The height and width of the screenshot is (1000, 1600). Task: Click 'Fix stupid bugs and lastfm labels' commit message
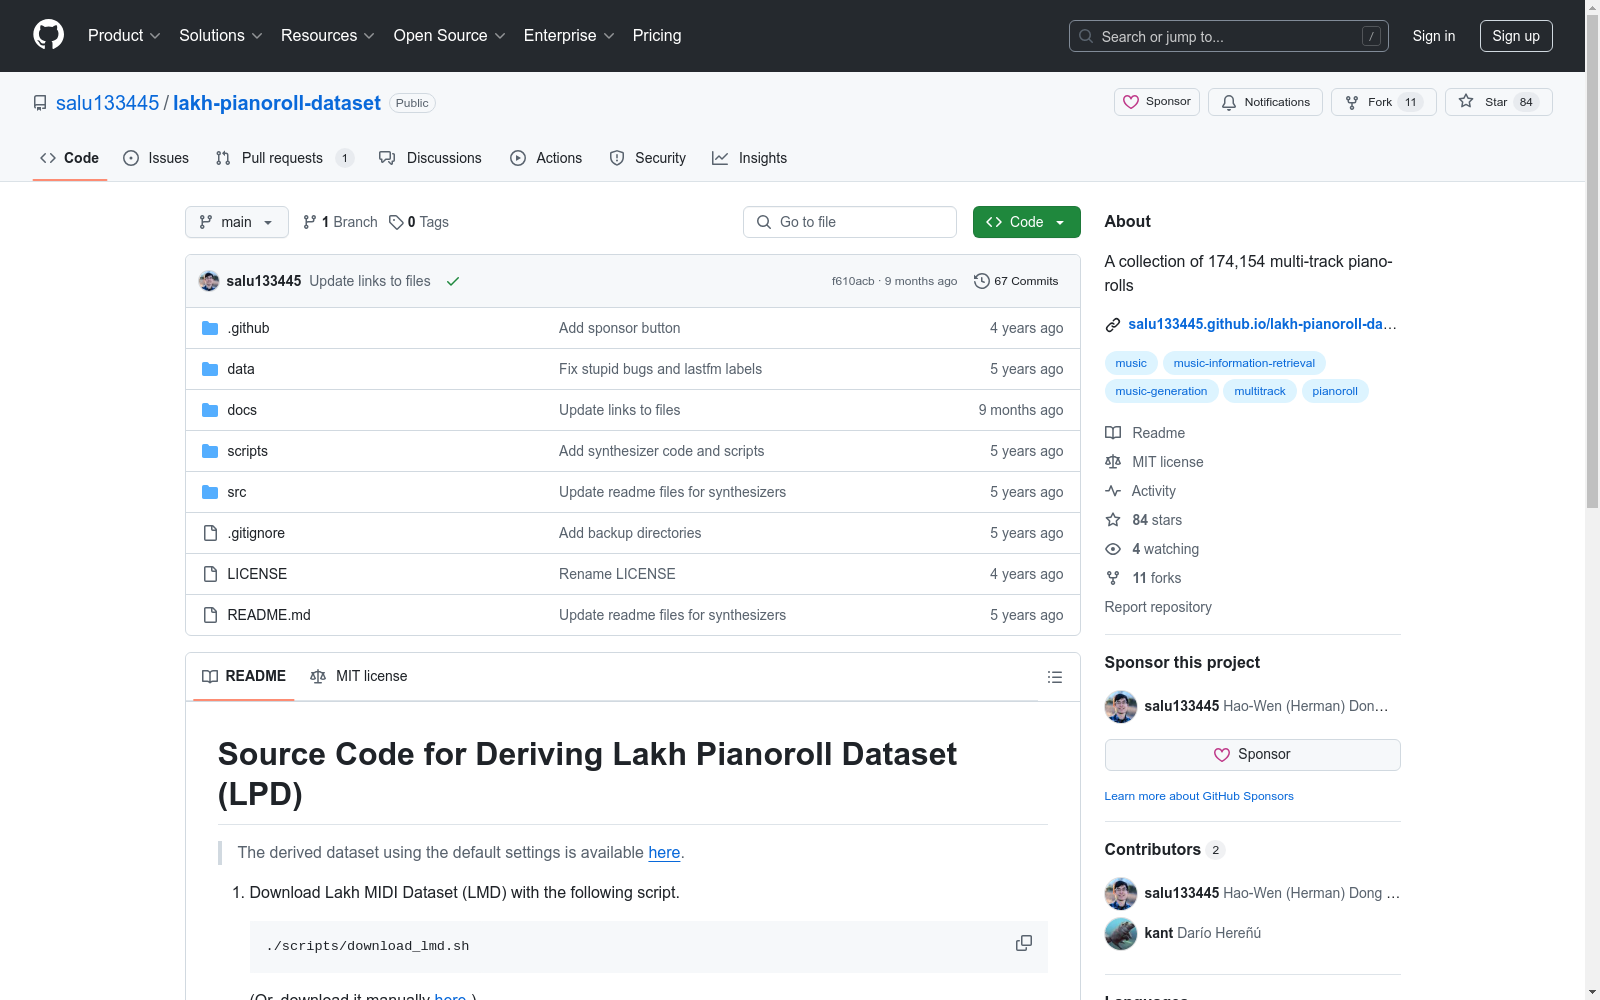[660, 369]
